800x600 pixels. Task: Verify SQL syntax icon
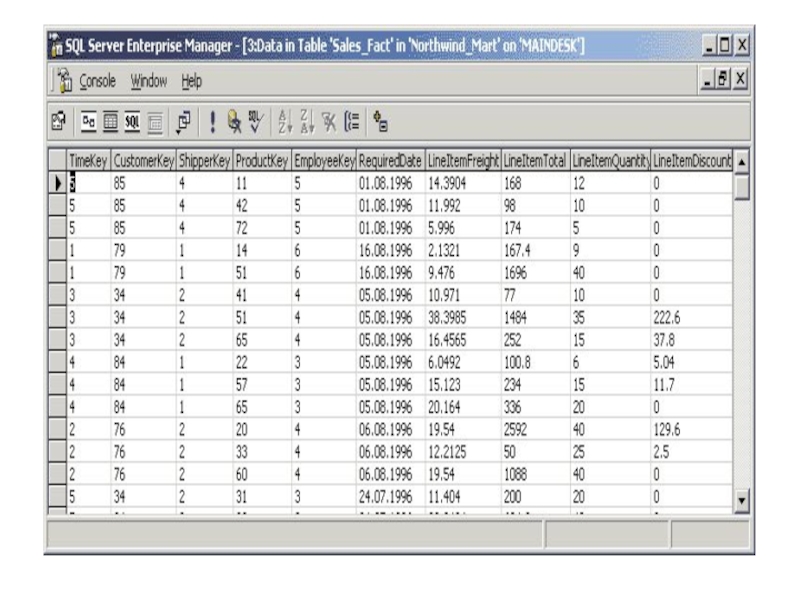pos(256,122)
